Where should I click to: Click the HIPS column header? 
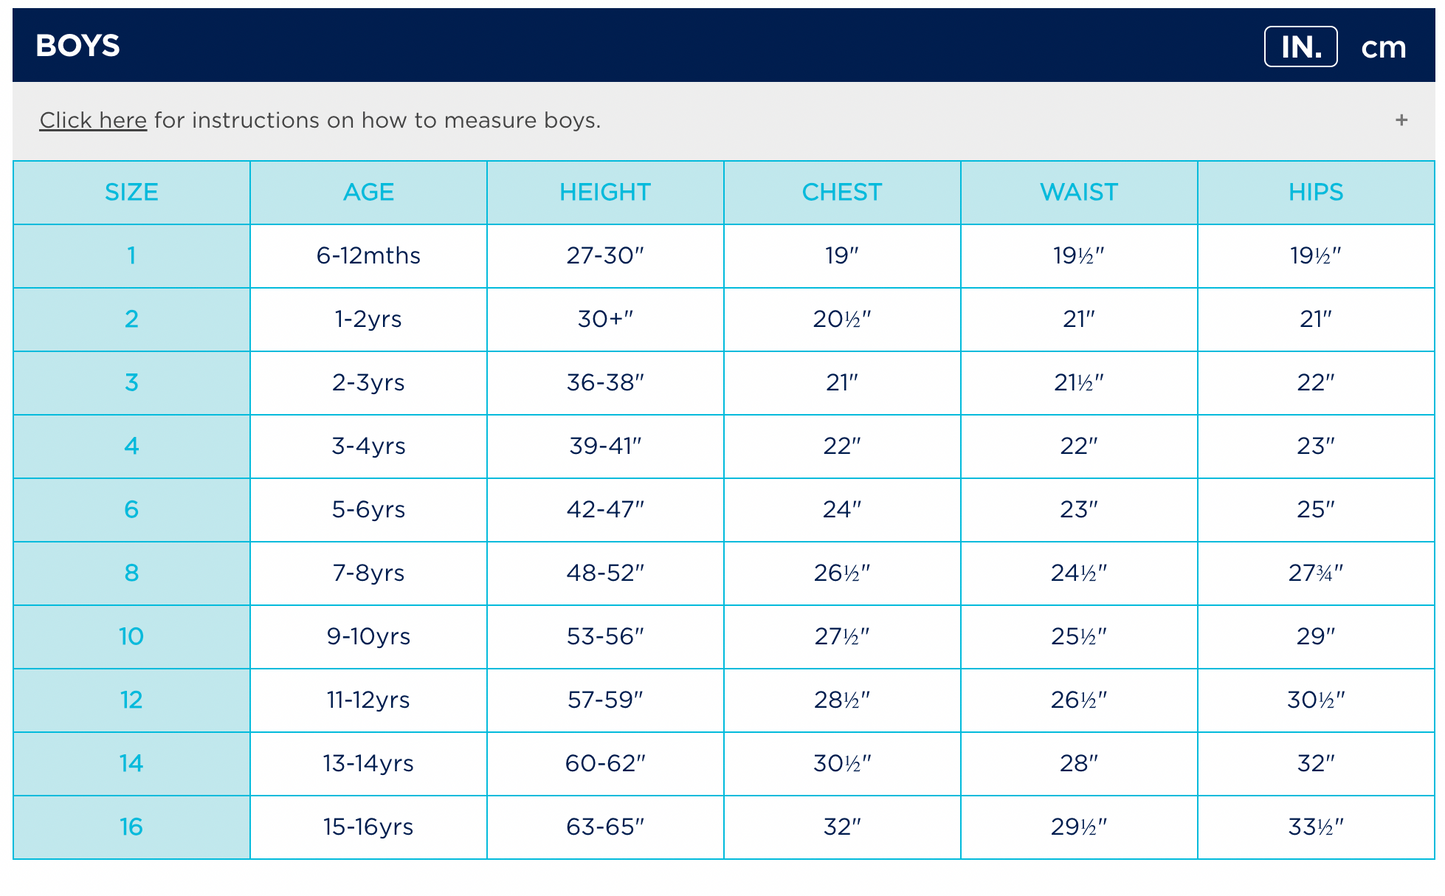[1316, 192]
